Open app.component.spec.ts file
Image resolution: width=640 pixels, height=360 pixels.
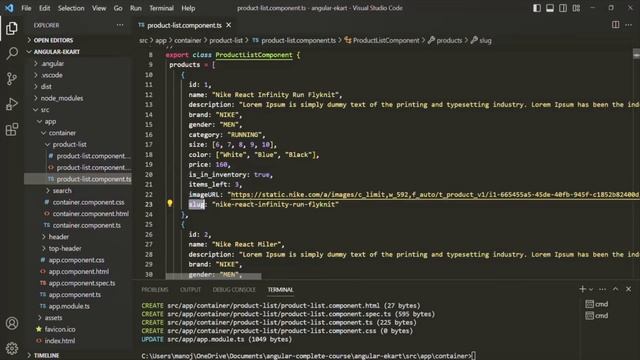point(82,283)
